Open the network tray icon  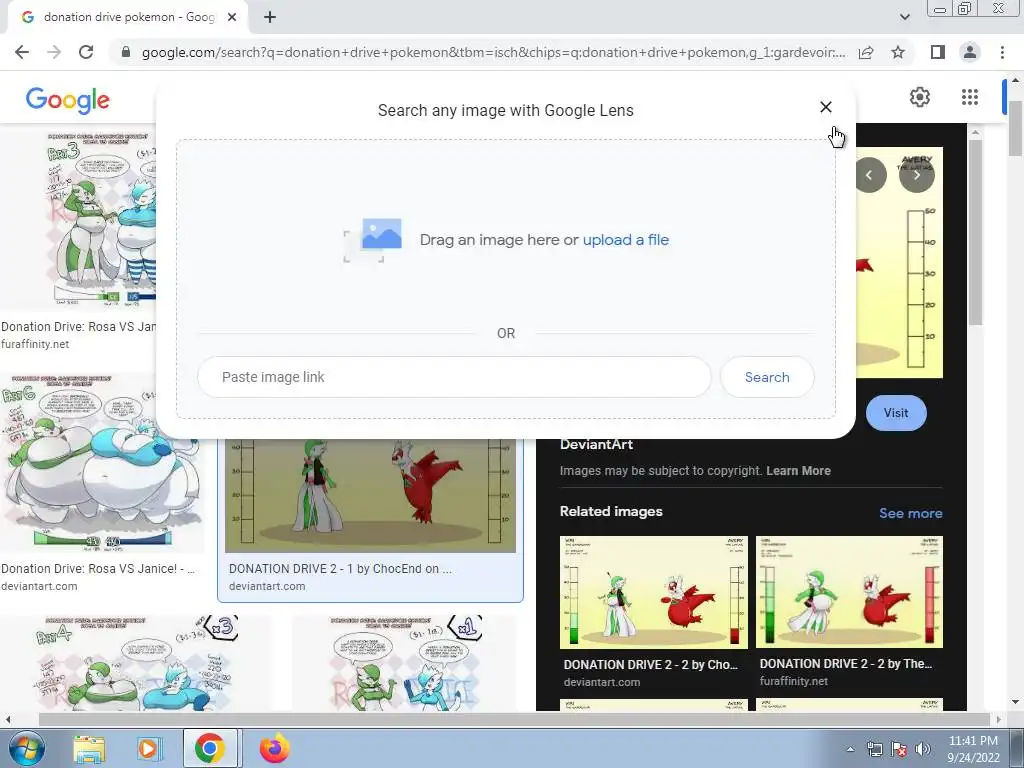tap(874, 749)
